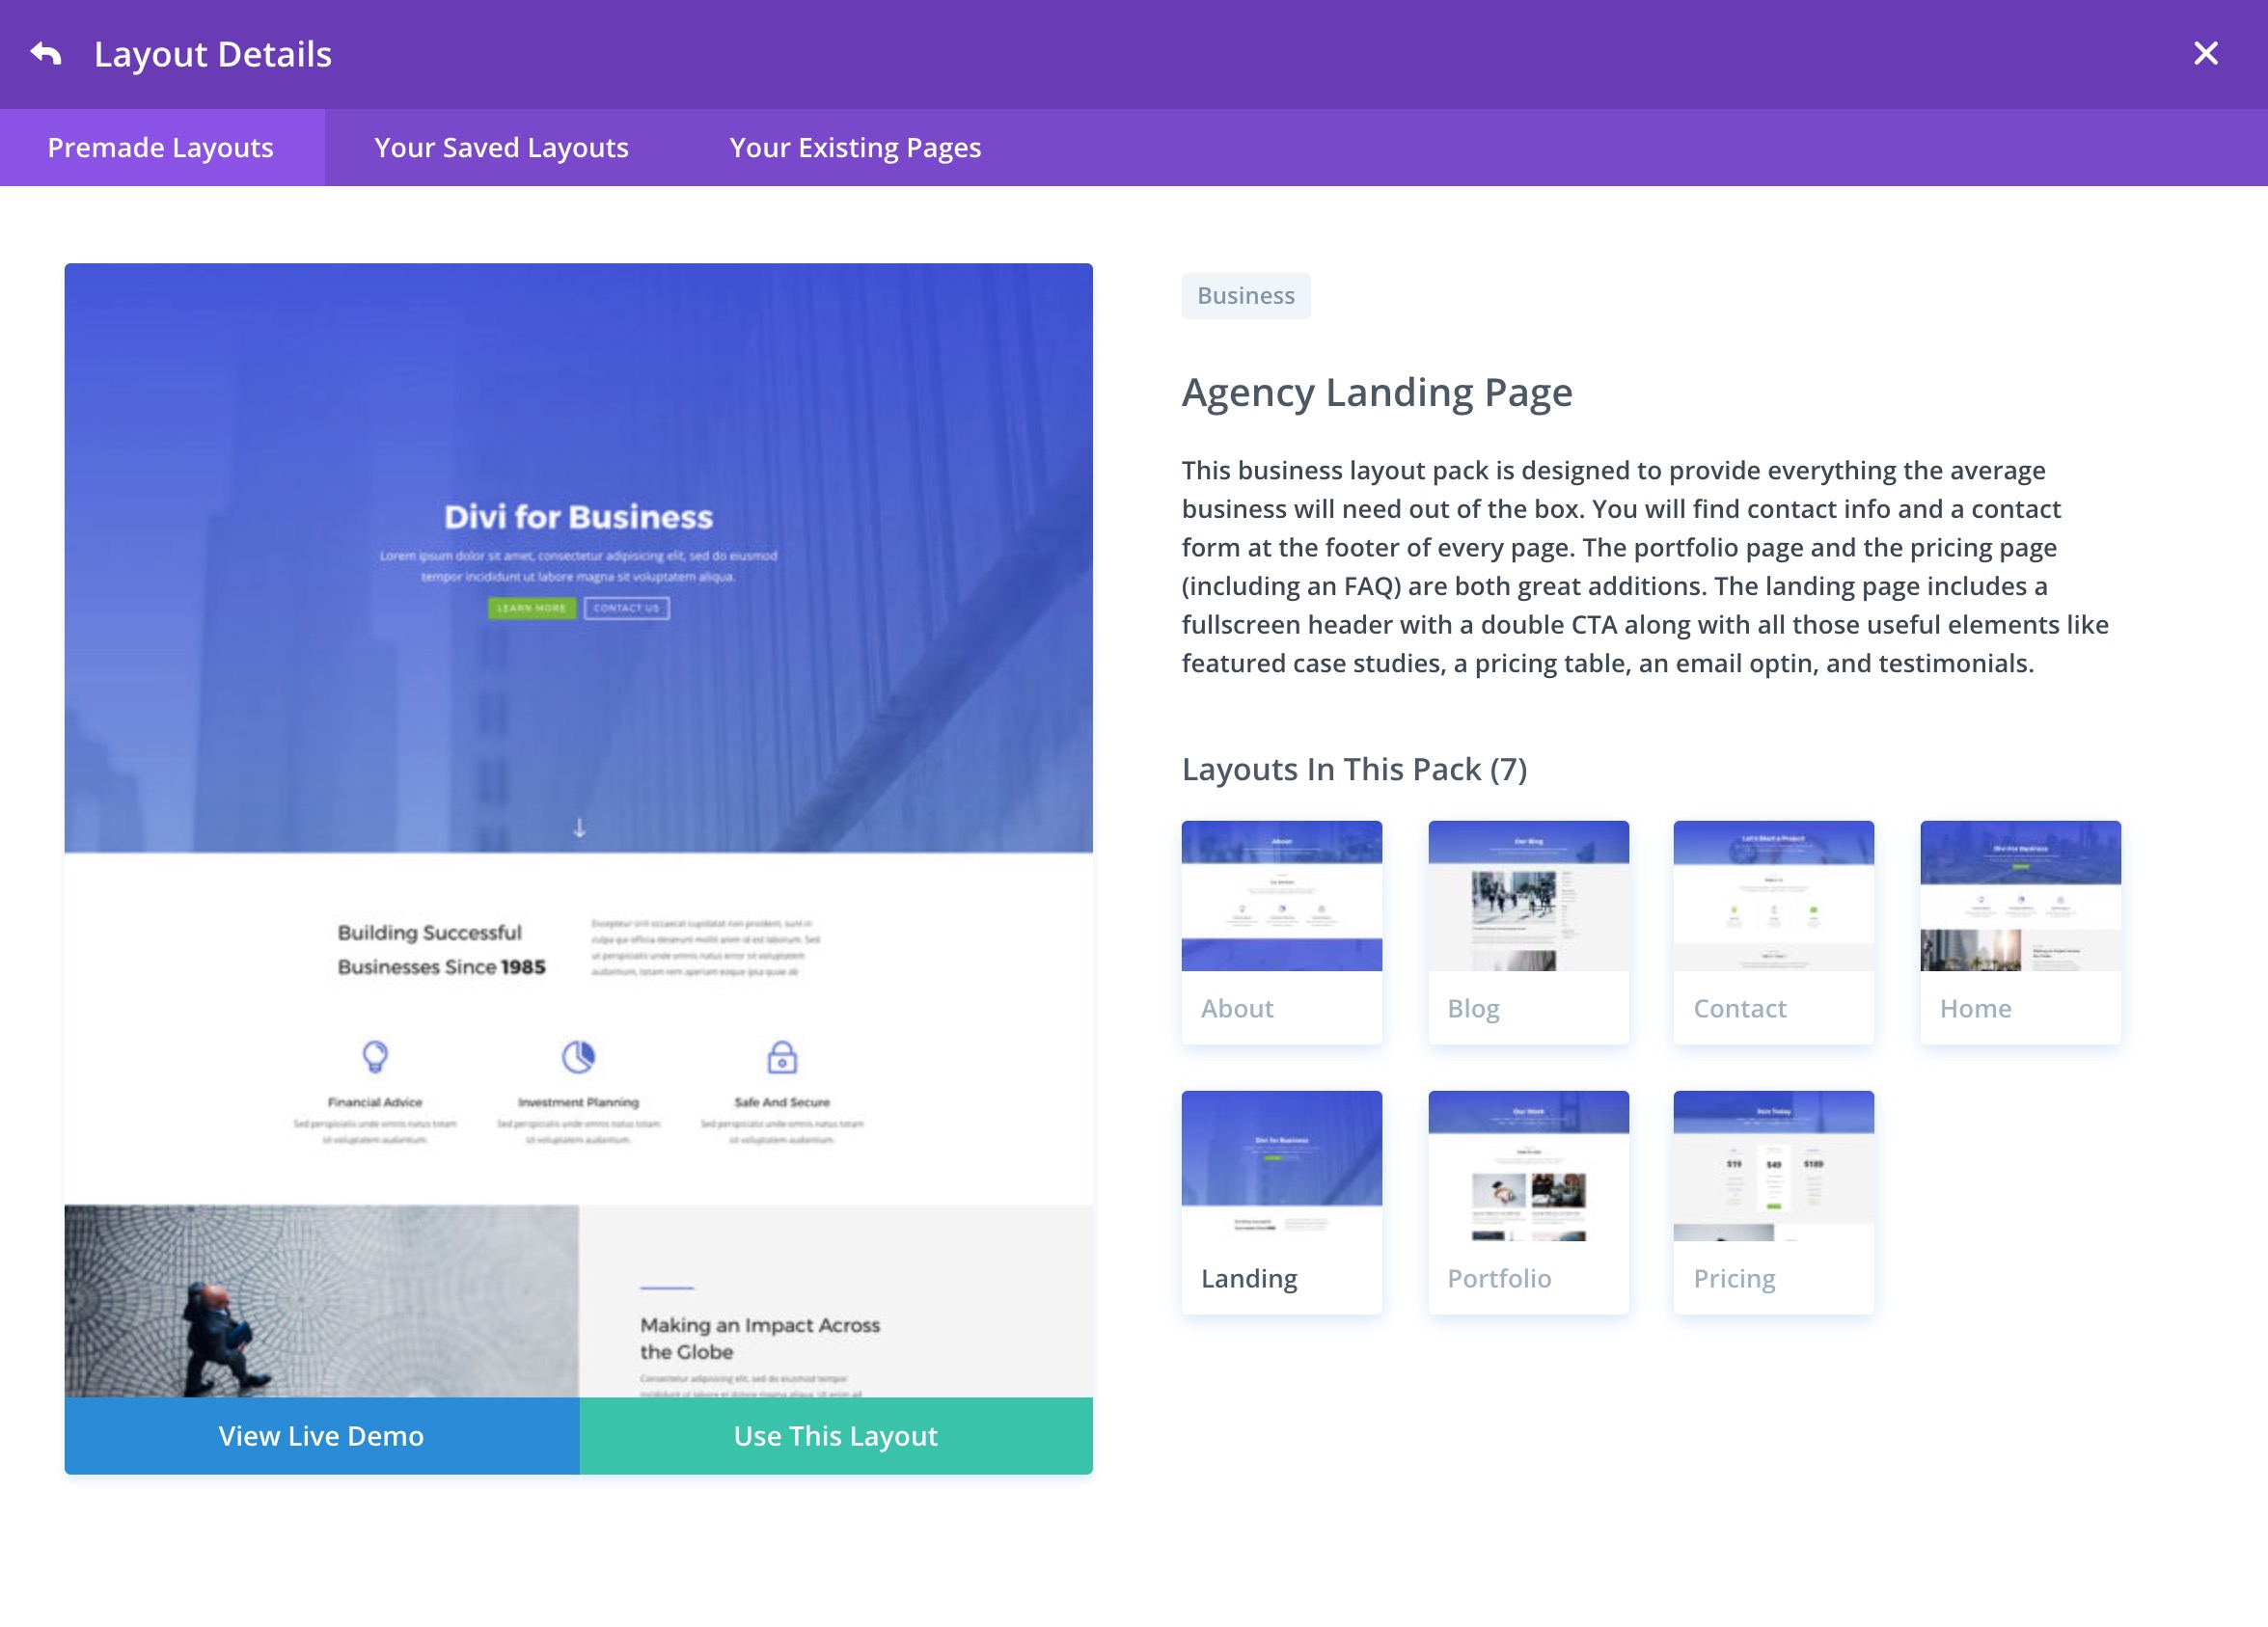The image size is (2268, 1627).
Task: Select the Portfolio layout thumbnail
Action: tap(1528, 1202)
